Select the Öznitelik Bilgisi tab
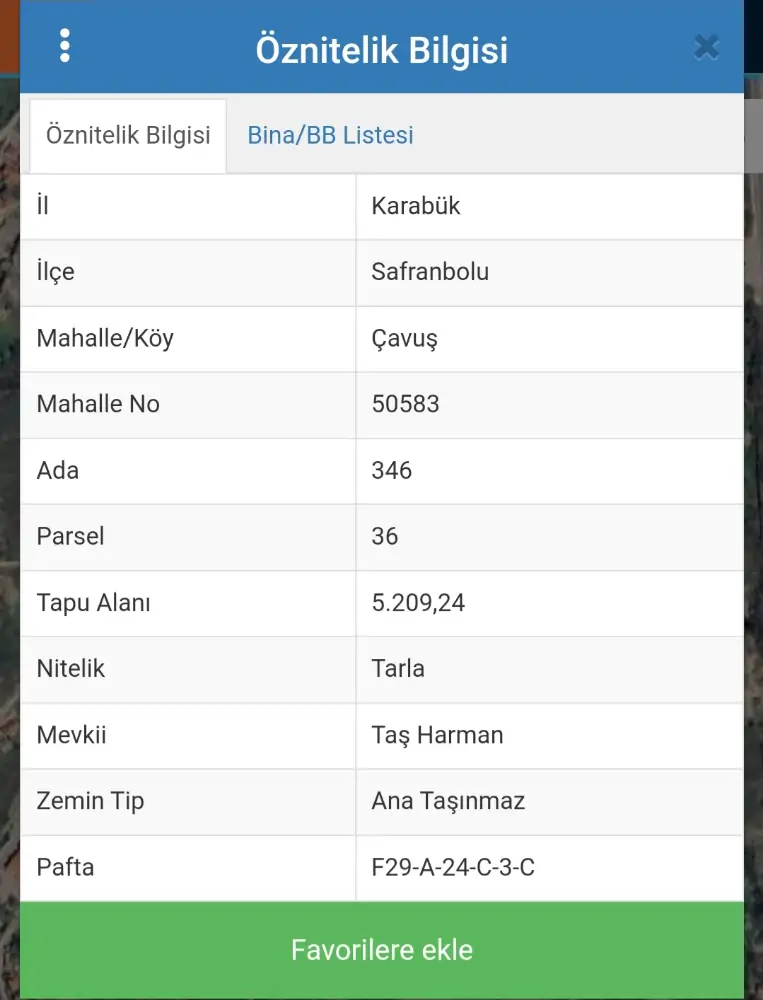Viewport: 763px width, 1000px height. tap(128, 135)
